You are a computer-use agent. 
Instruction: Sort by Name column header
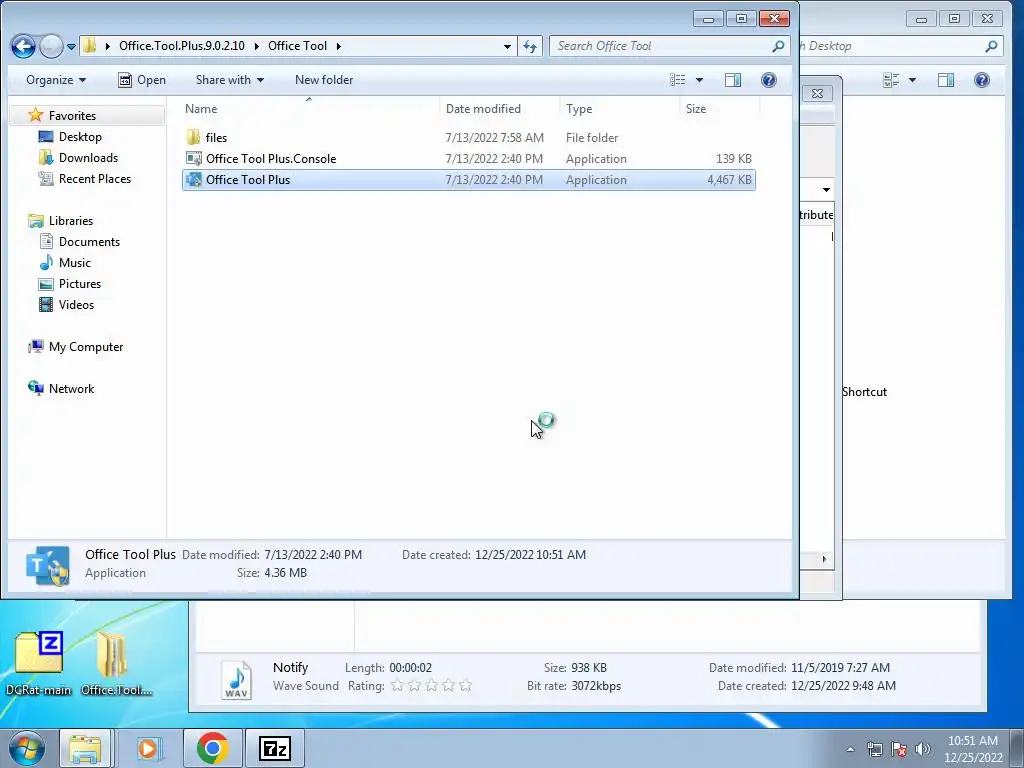coord(310,108)
